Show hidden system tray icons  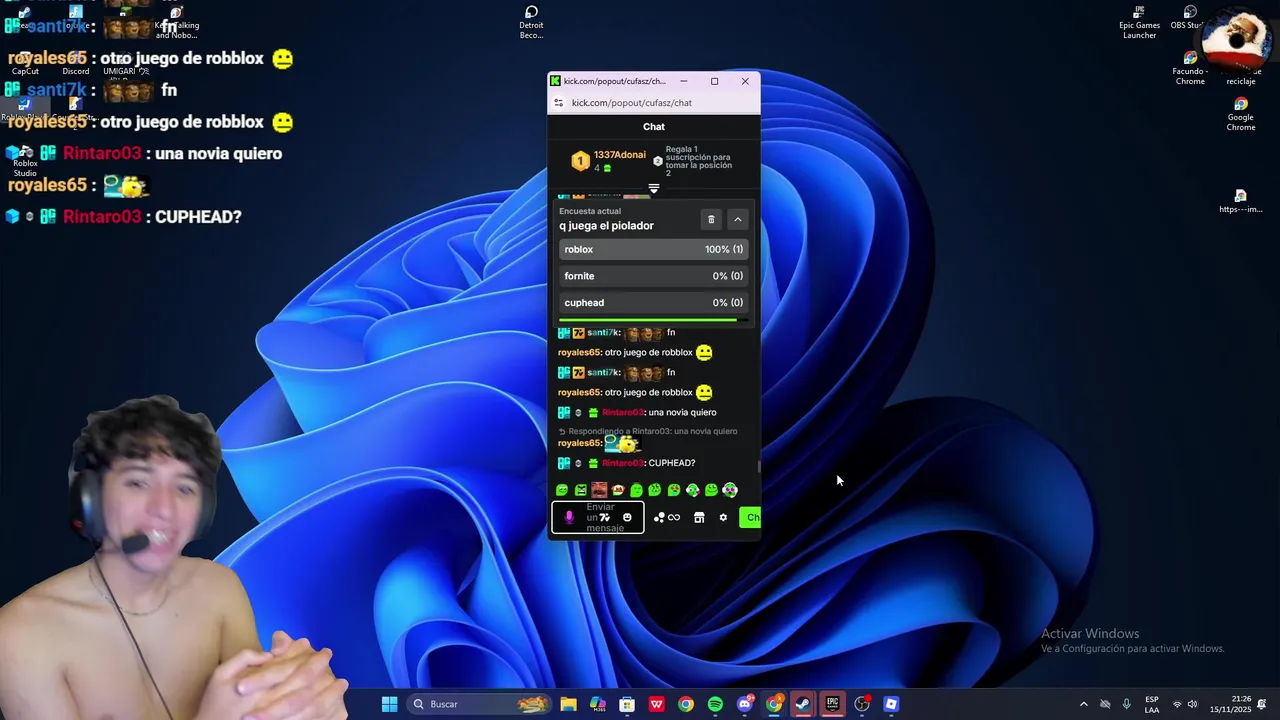point(1083,704)
